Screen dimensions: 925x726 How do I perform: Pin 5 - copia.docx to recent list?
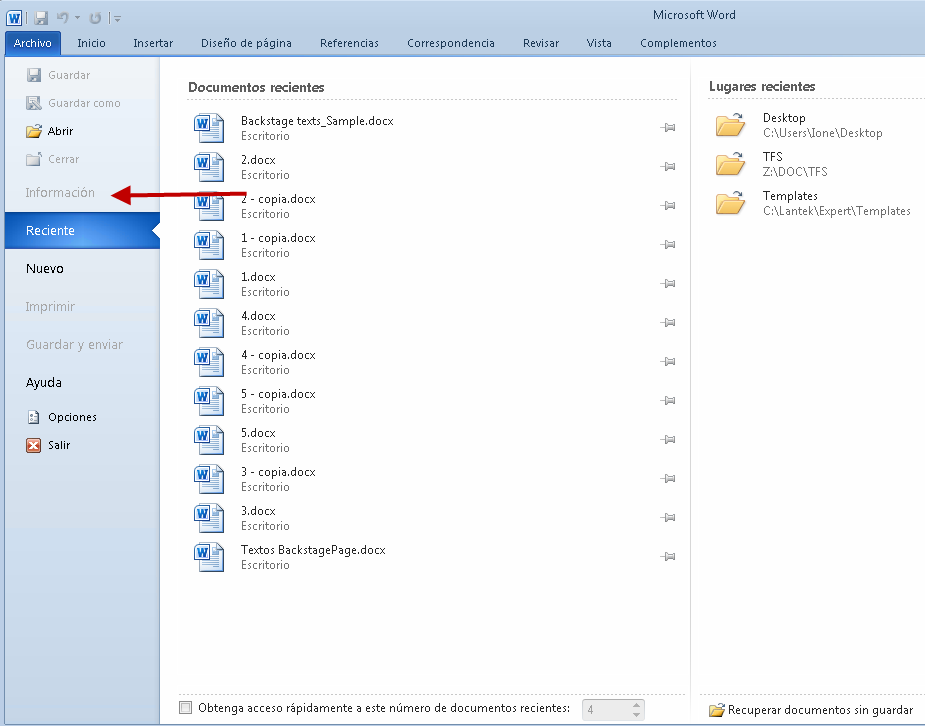pyautogui.click(x=668, y=400)
